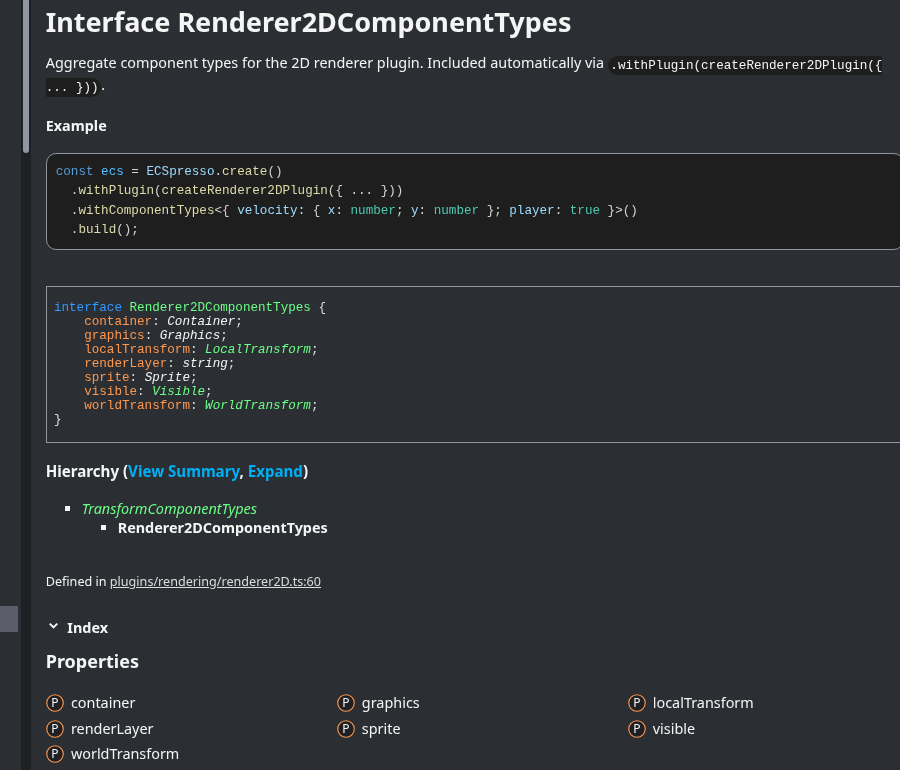This screenshot has width=900, height=770.
Task: Click the container: Container line in signature
Action: (x=163, y=321)
